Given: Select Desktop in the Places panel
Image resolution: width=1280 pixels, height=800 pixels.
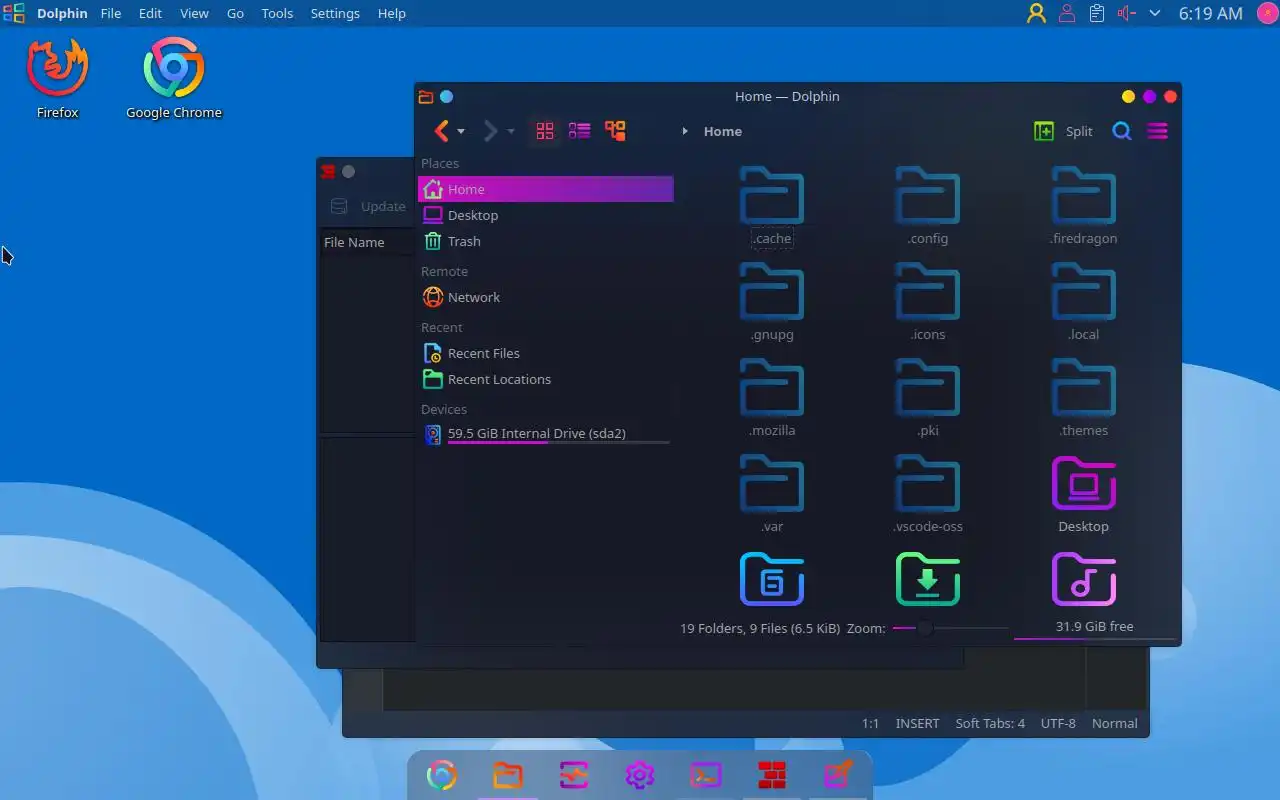Looking at the screenshot, I should (546, 215).
